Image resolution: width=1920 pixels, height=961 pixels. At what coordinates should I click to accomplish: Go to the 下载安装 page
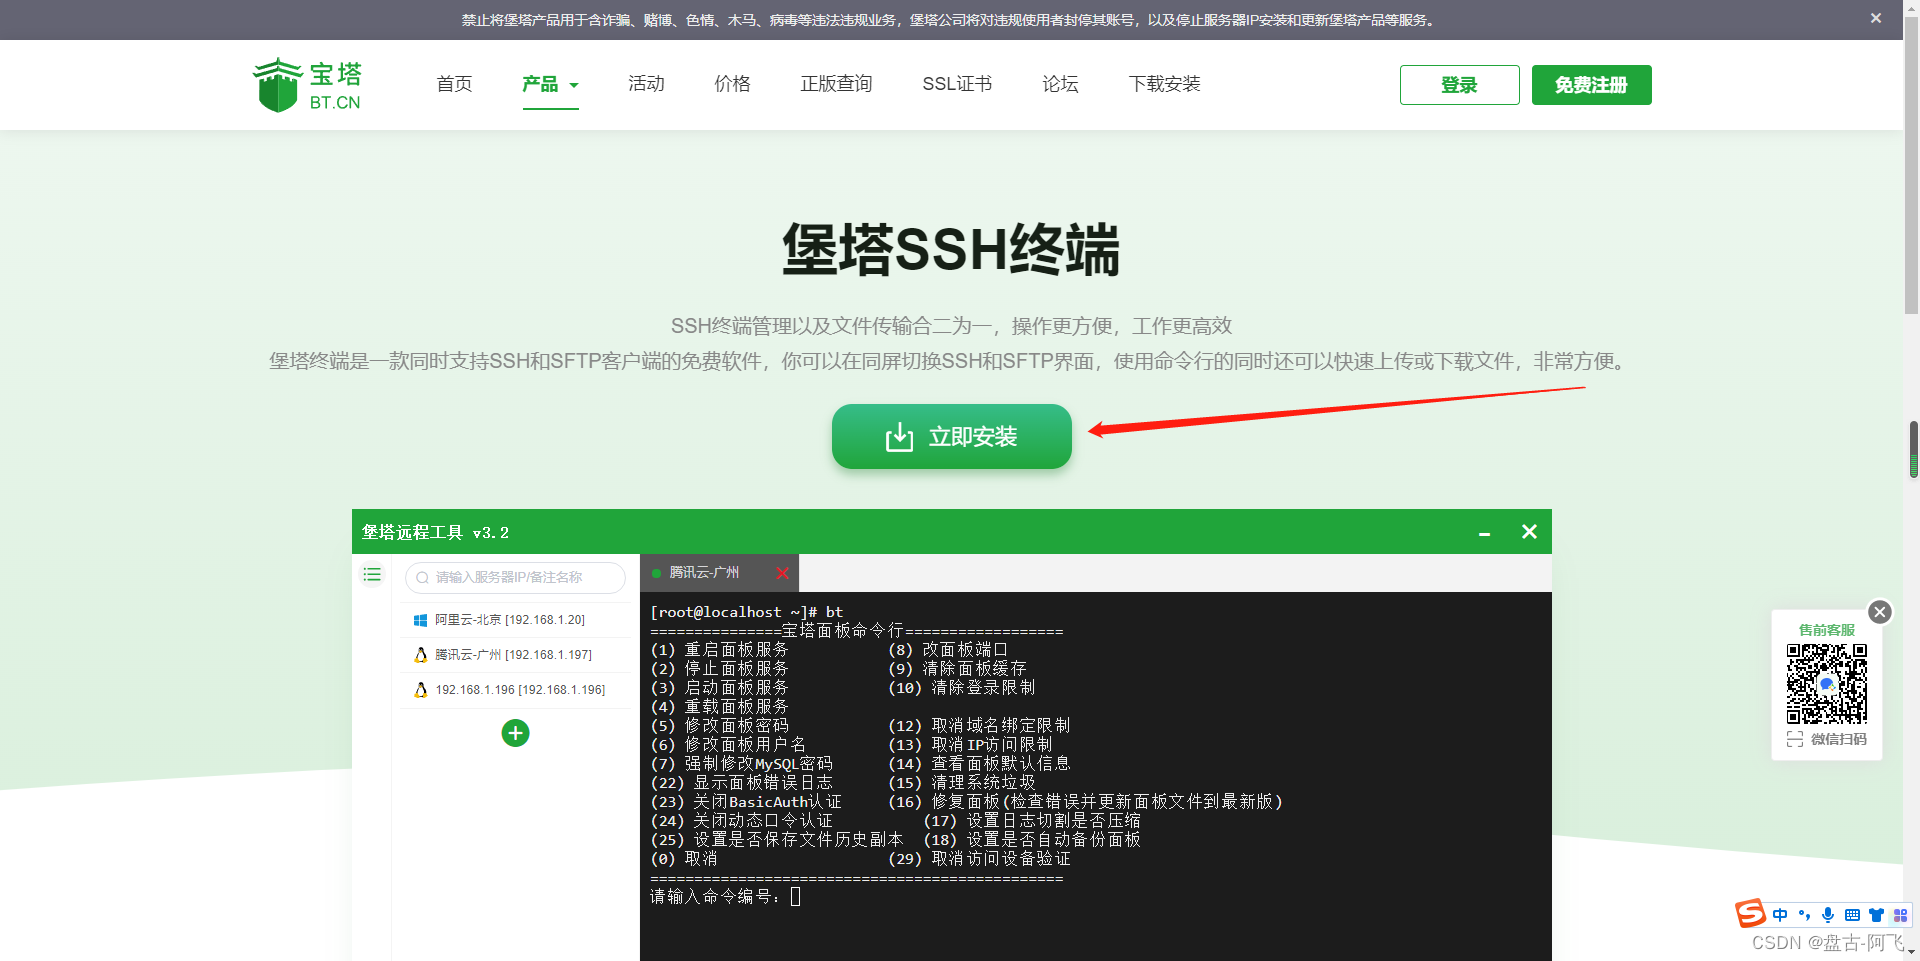[1164, 84]
